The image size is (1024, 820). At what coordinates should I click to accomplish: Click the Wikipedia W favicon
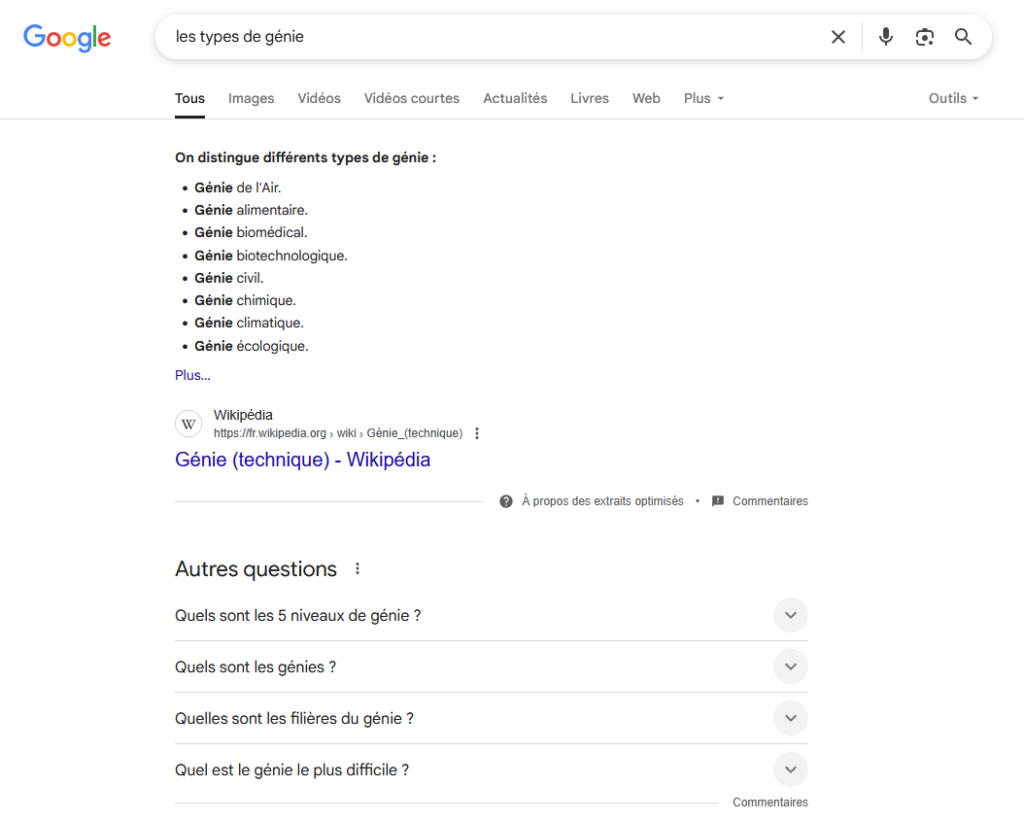point(188,424)
